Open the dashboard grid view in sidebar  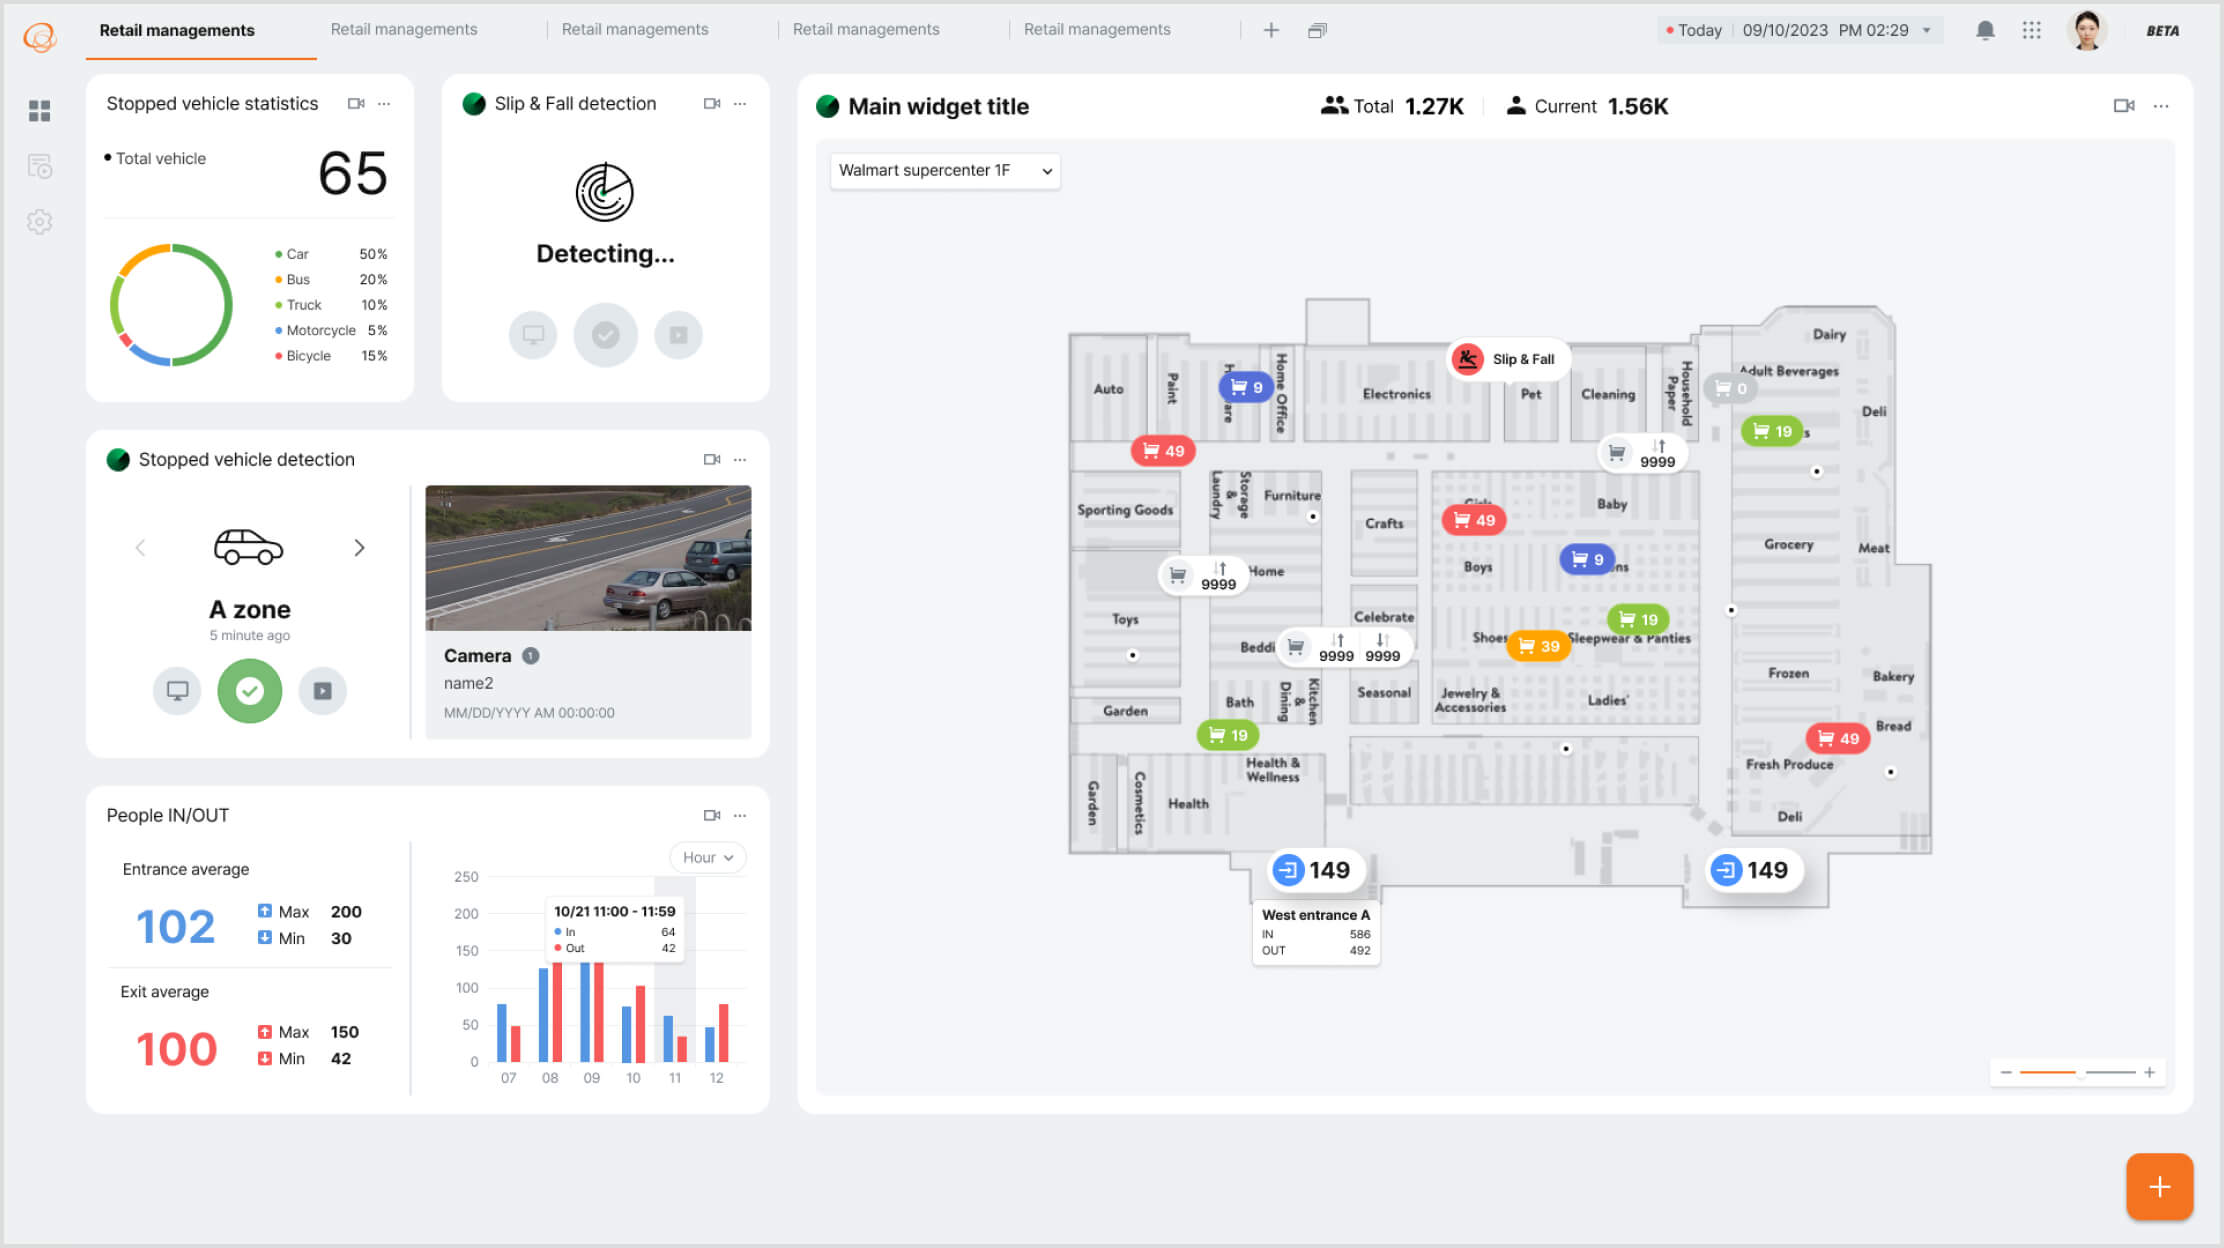point(40,111)
